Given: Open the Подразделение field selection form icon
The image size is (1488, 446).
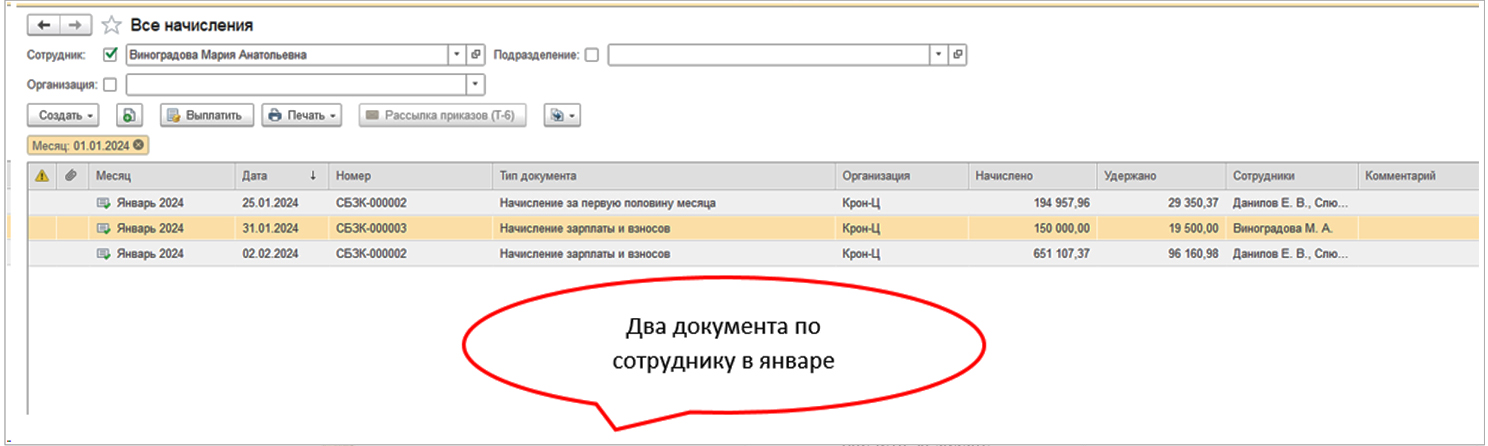Looking at the screenshot, I should click(958, 55).
